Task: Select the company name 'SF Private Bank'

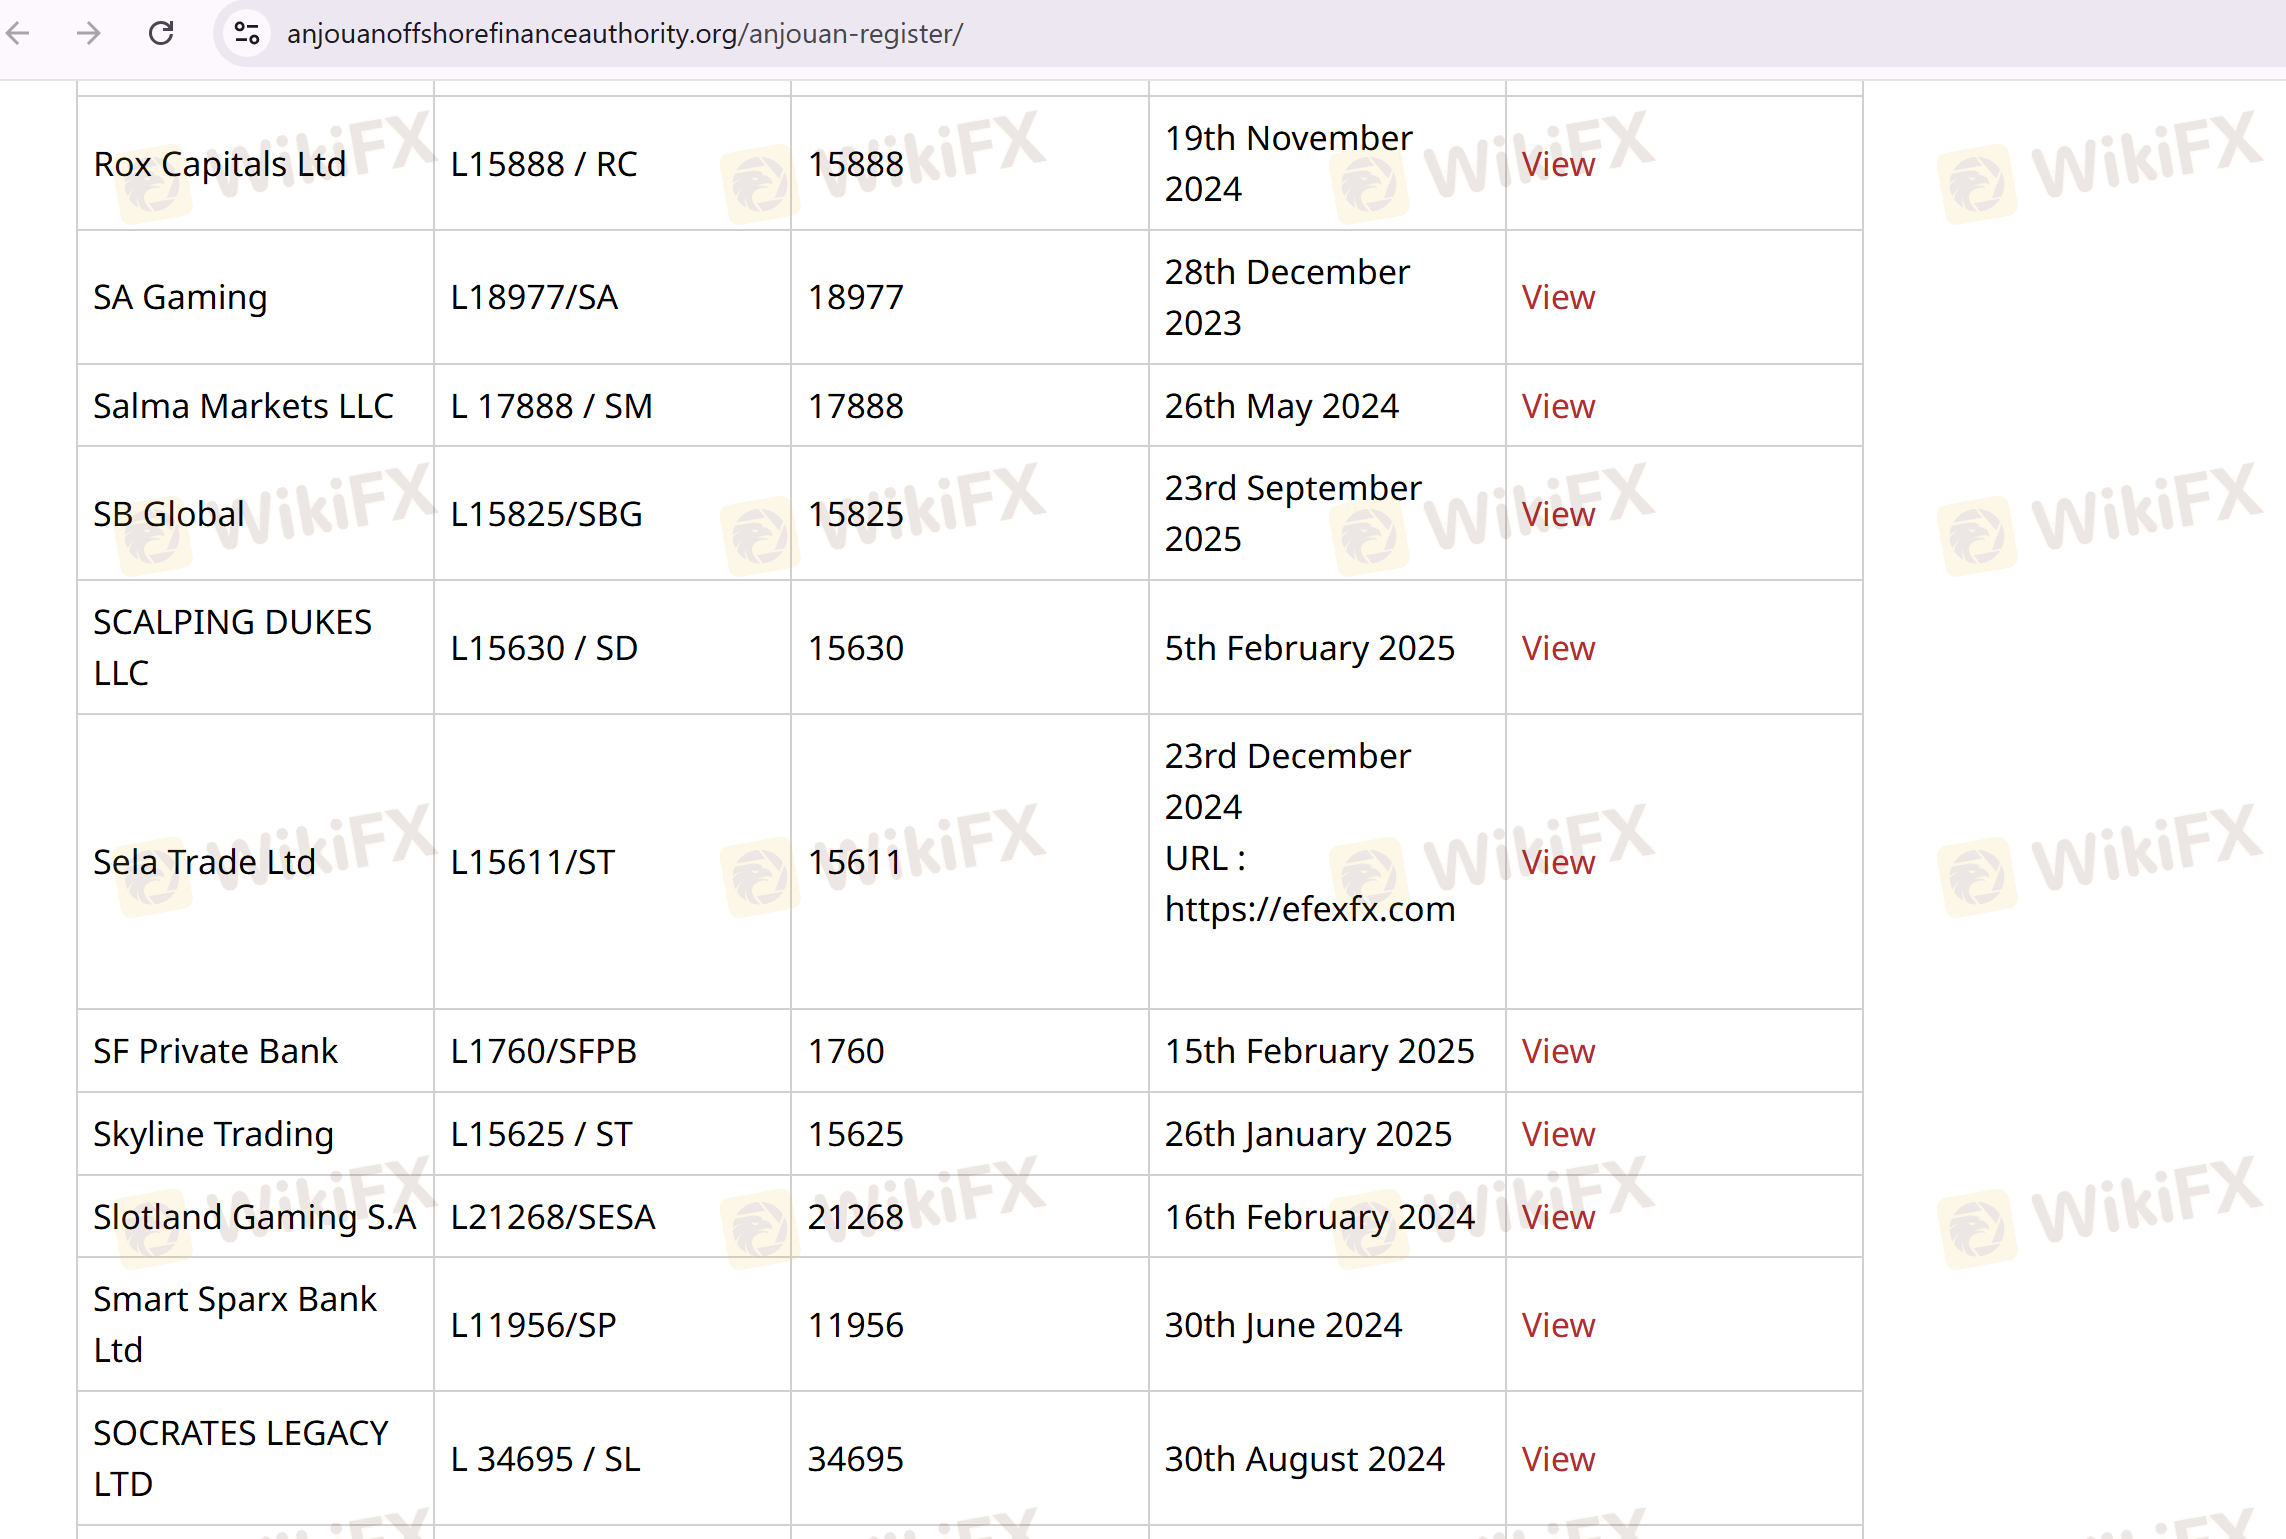Action: (215, 1051)
